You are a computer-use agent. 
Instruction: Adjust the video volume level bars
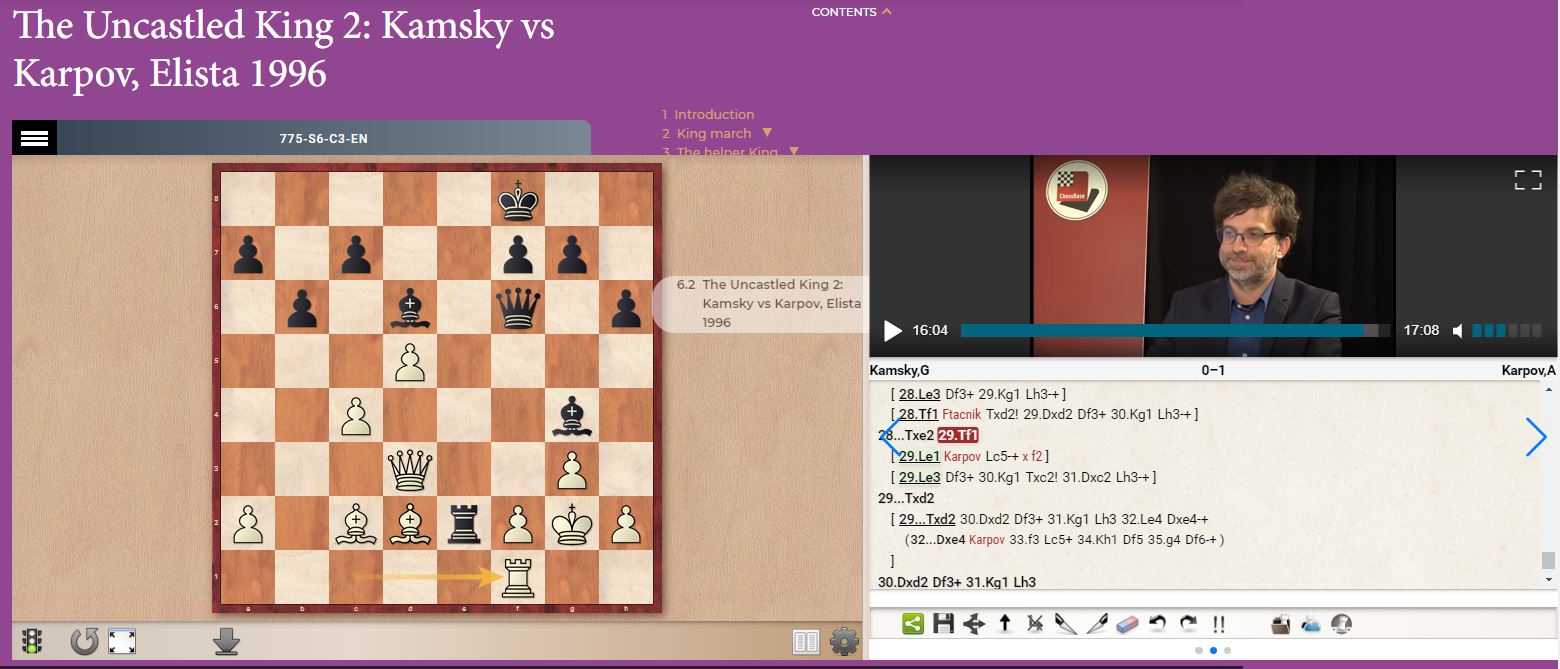coord(1508,330)
